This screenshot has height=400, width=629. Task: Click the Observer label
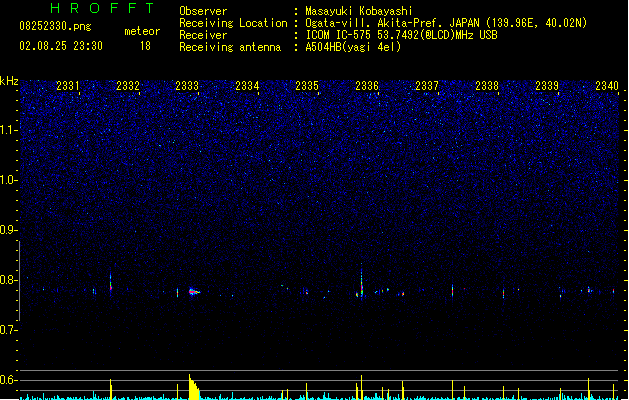[x=203, y=11]
